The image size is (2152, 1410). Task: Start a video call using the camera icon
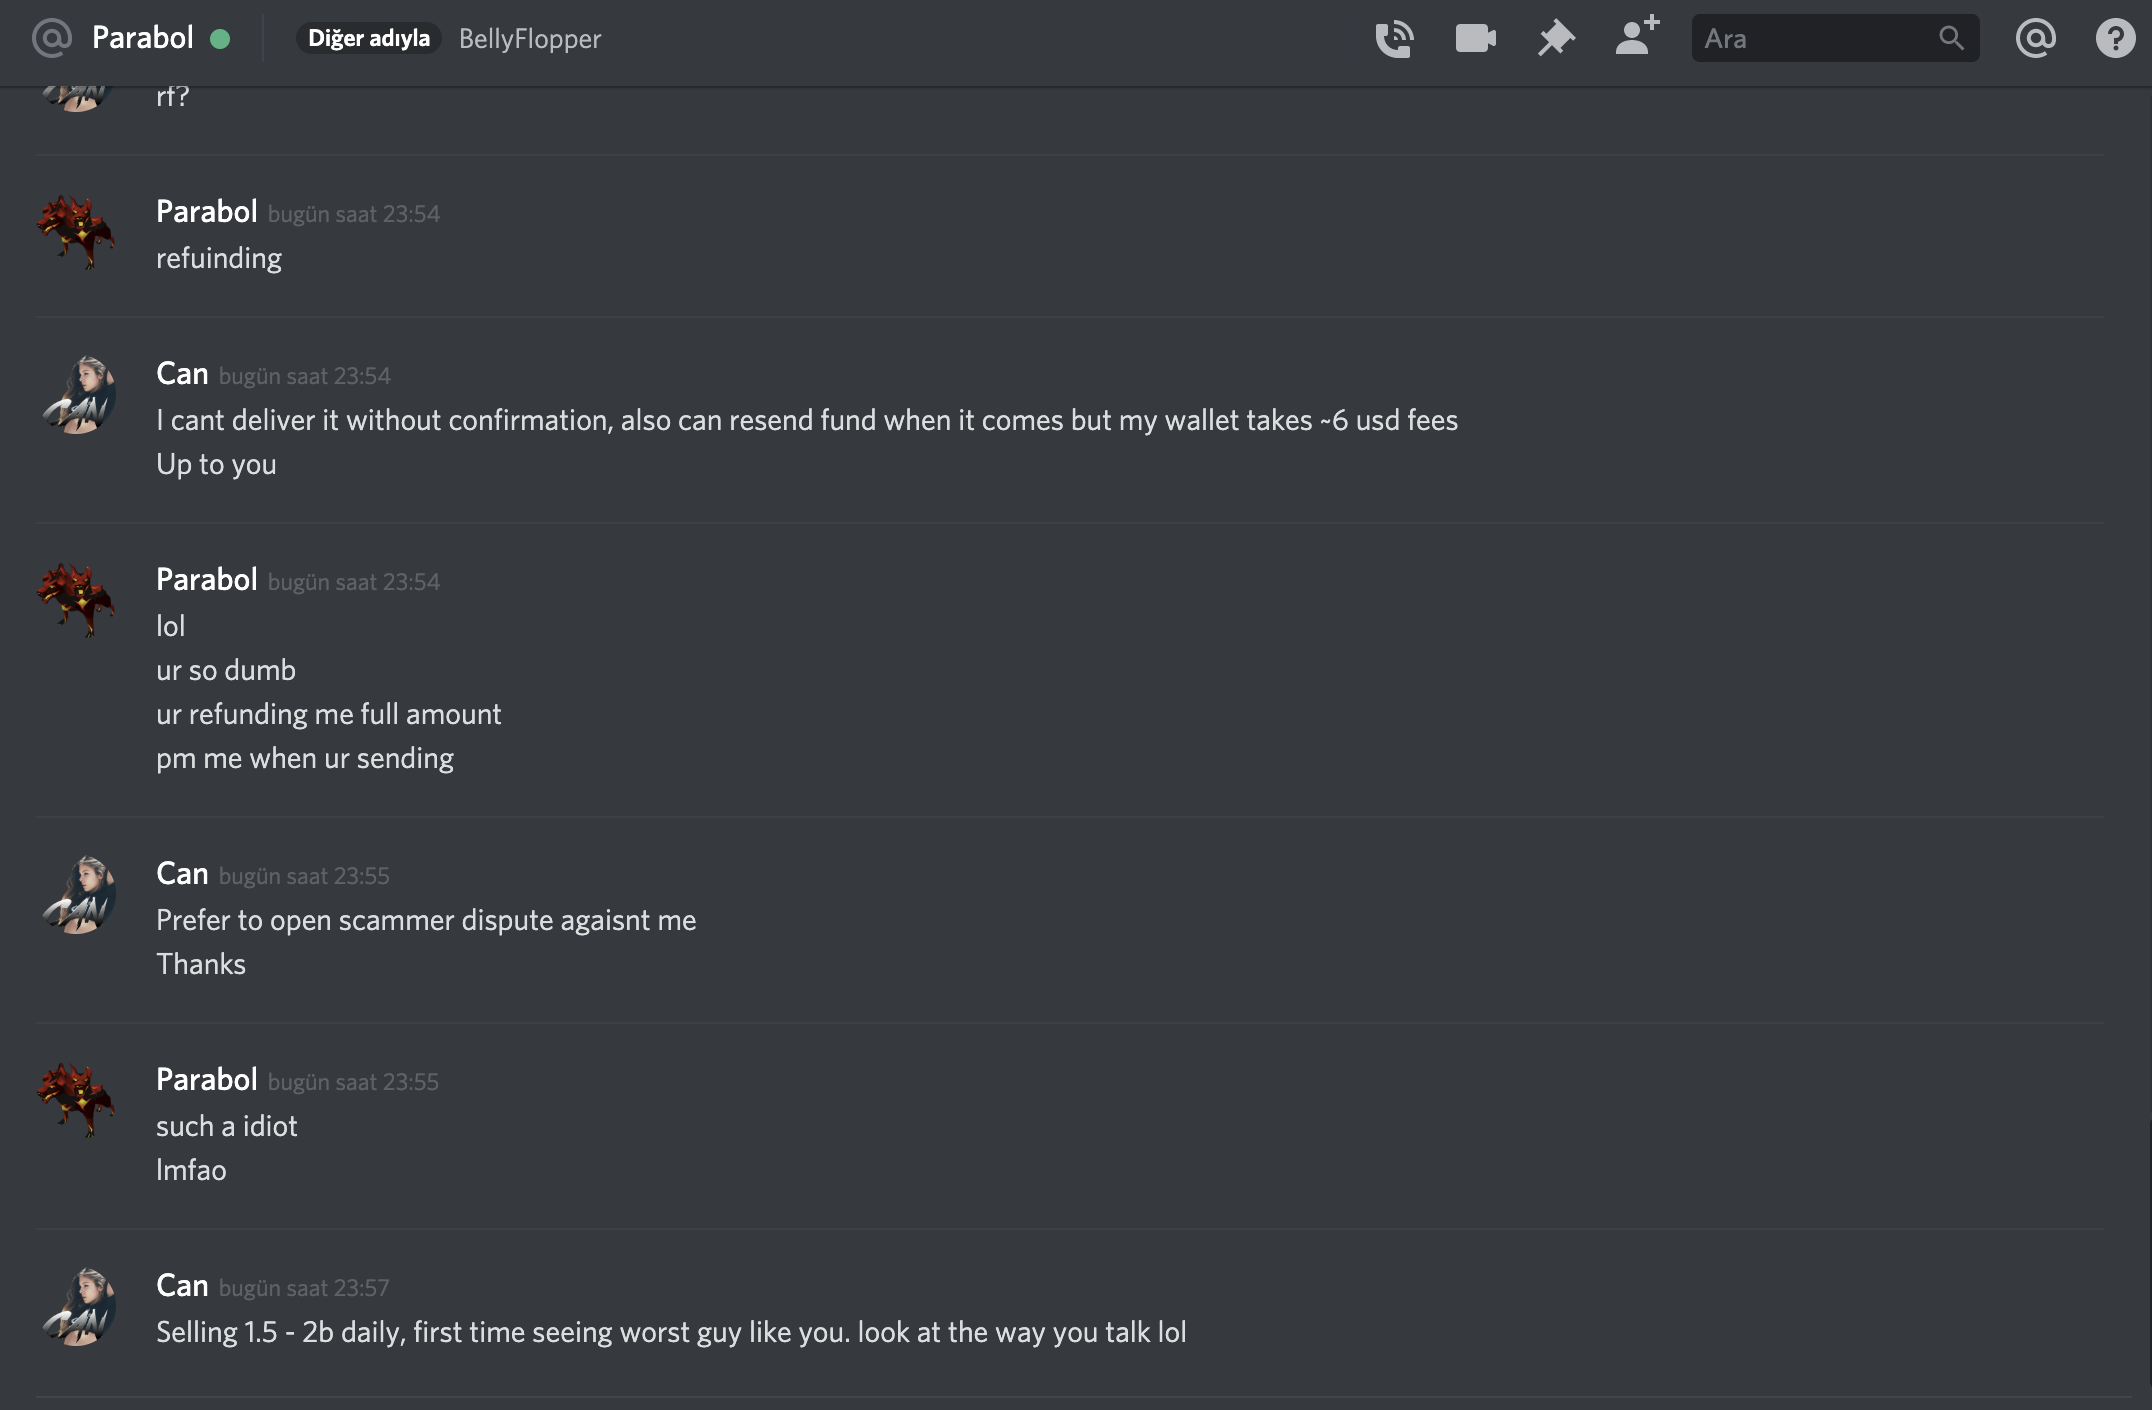1475,39
